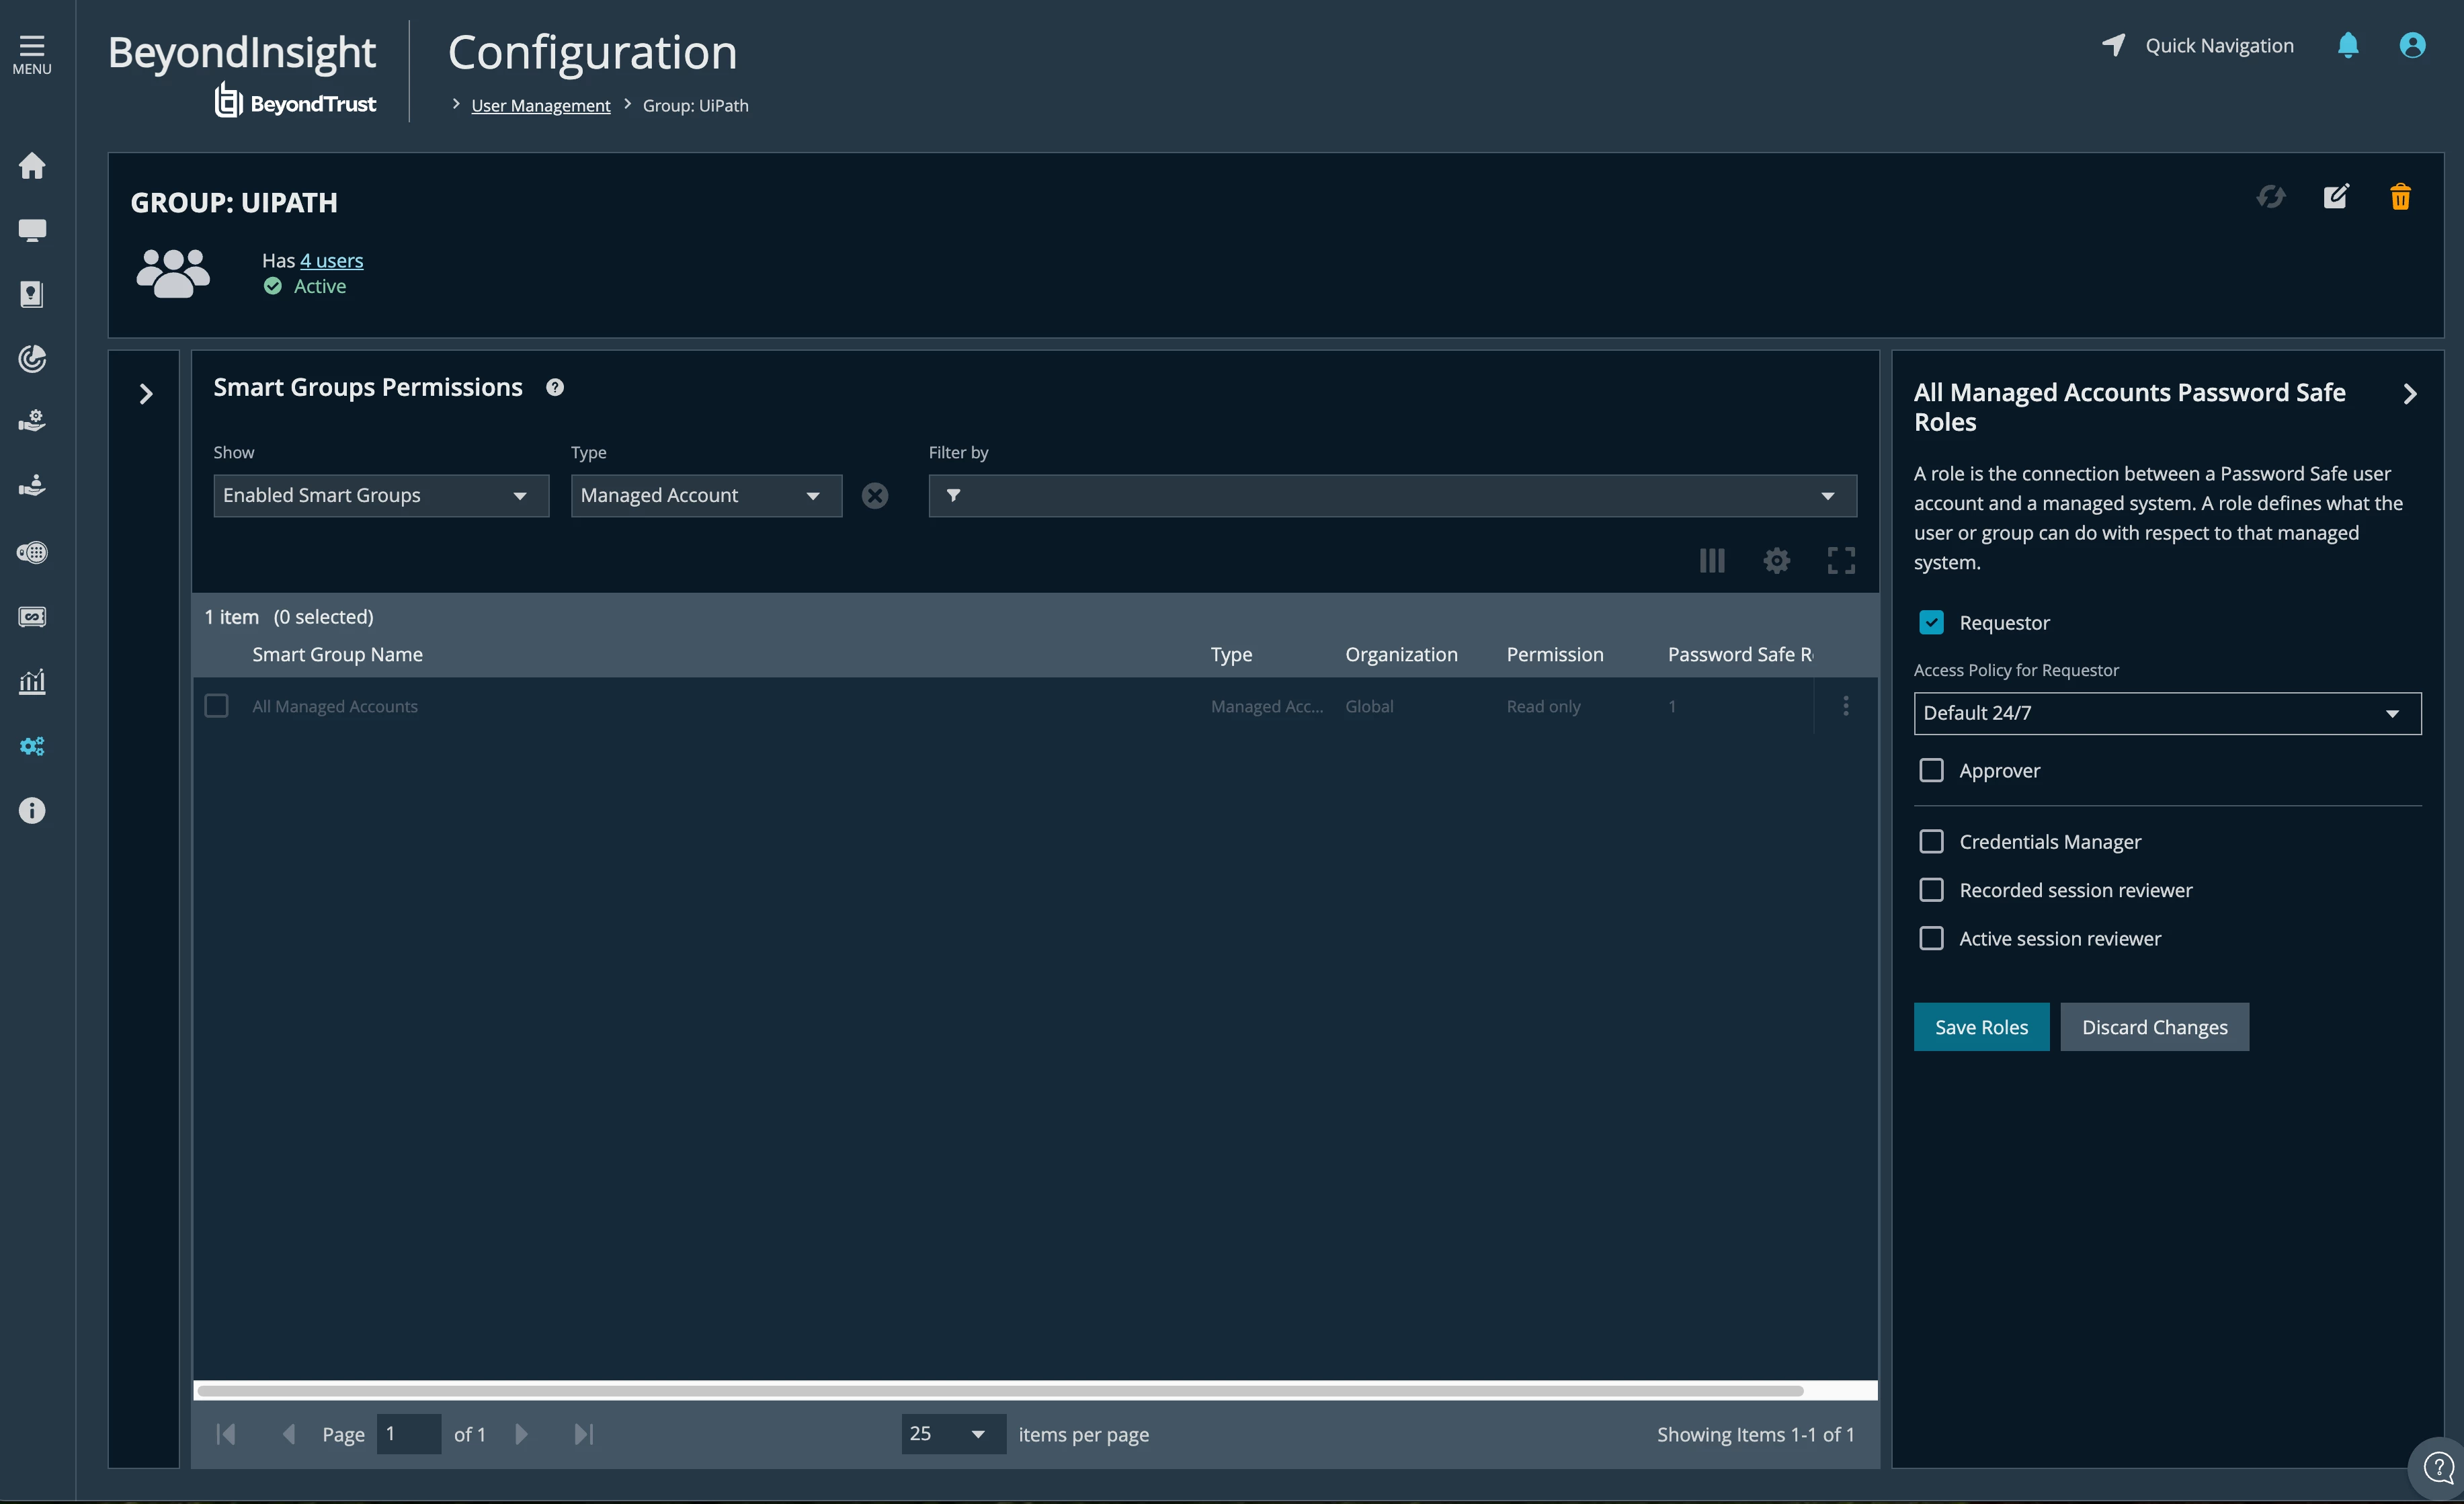The image size is (2464, 1504).
Task: Check the Credentials Manager role
Action: (1931, 841)
